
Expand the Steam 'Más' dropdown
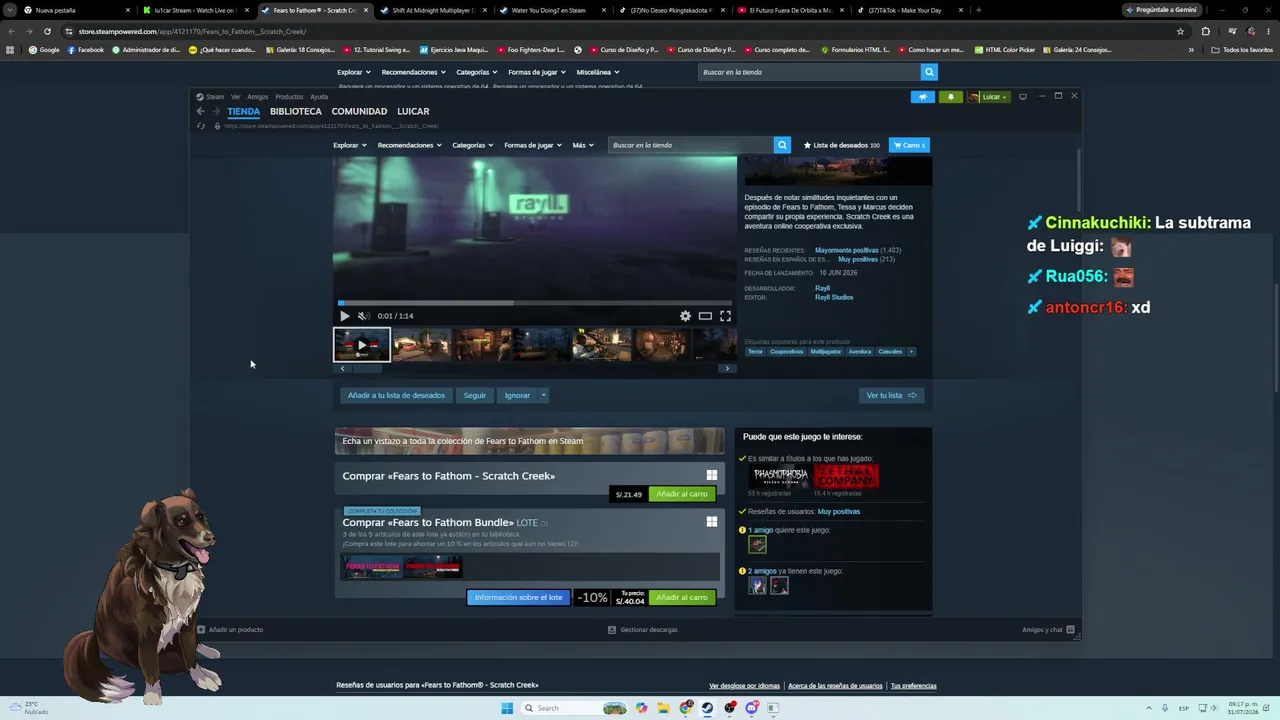[x=582, y=145]
